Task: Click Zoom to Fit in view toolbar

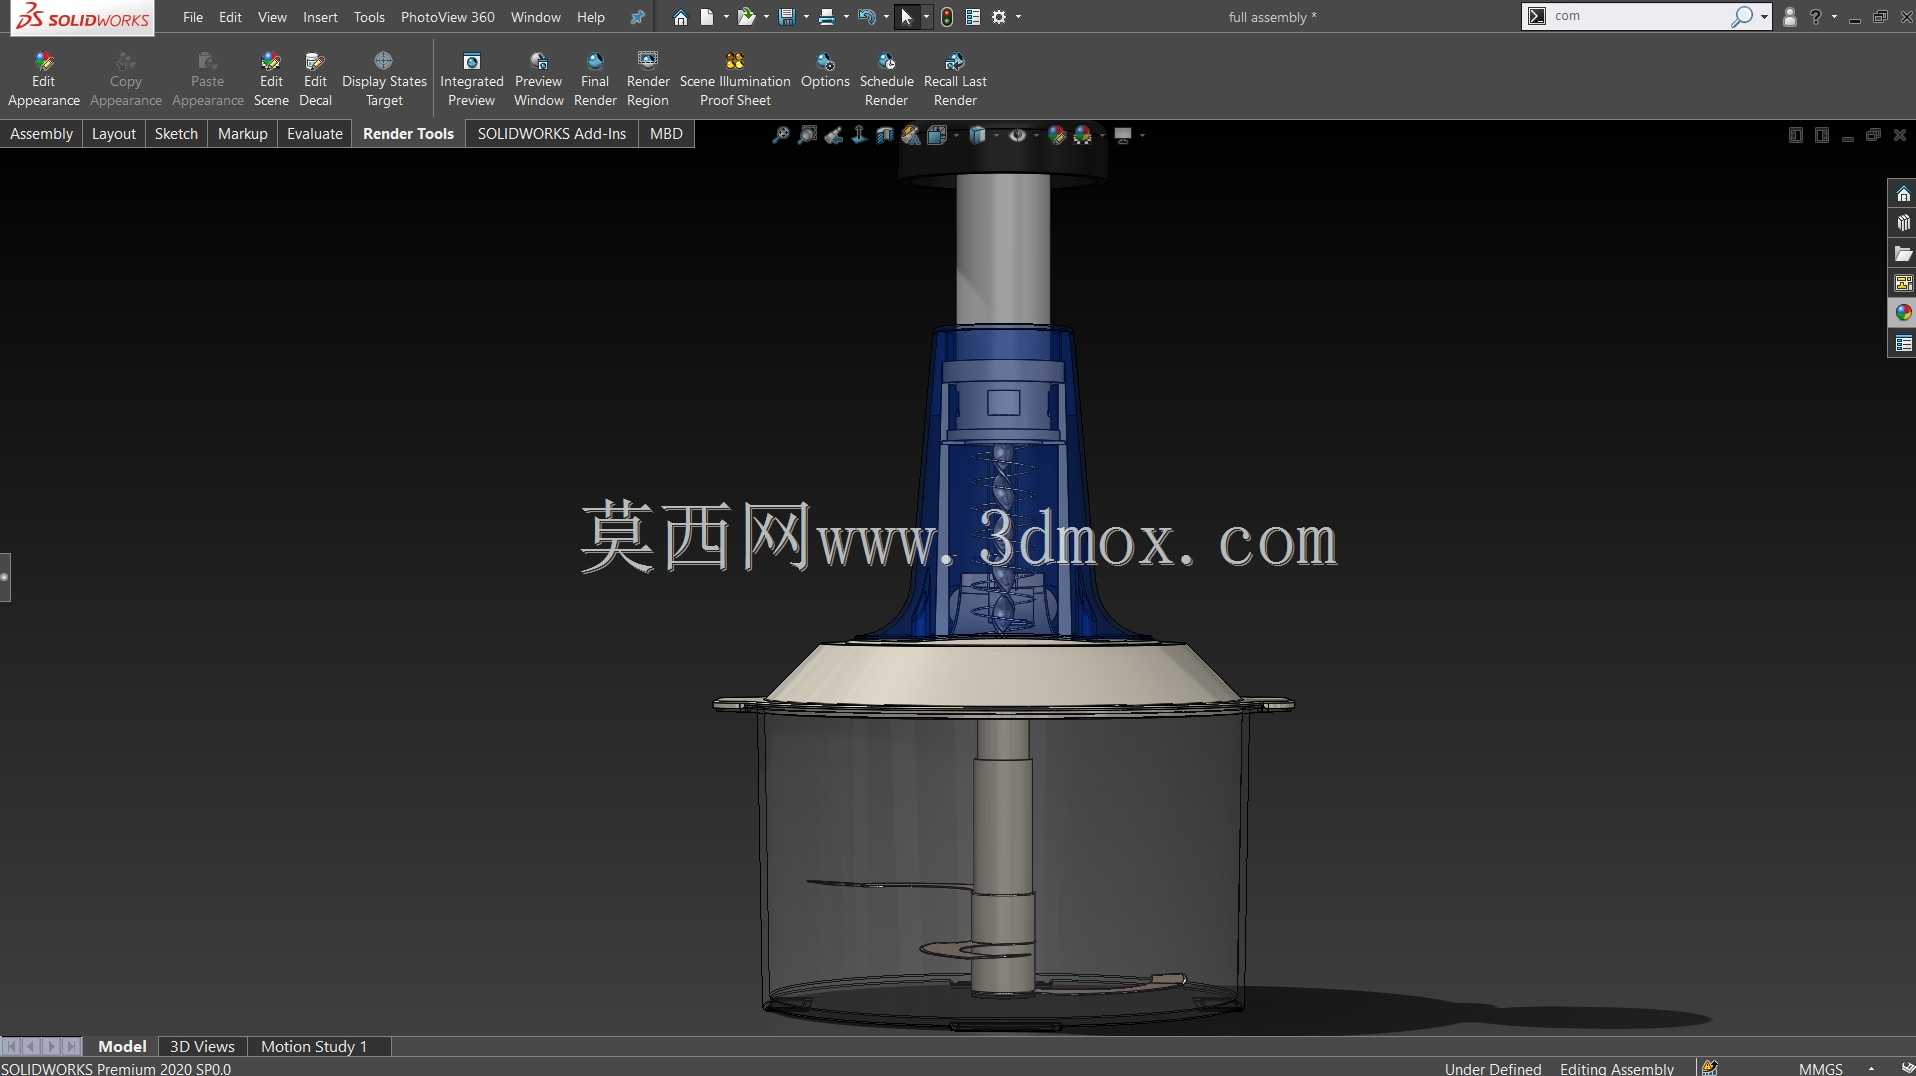Action: 781,135
